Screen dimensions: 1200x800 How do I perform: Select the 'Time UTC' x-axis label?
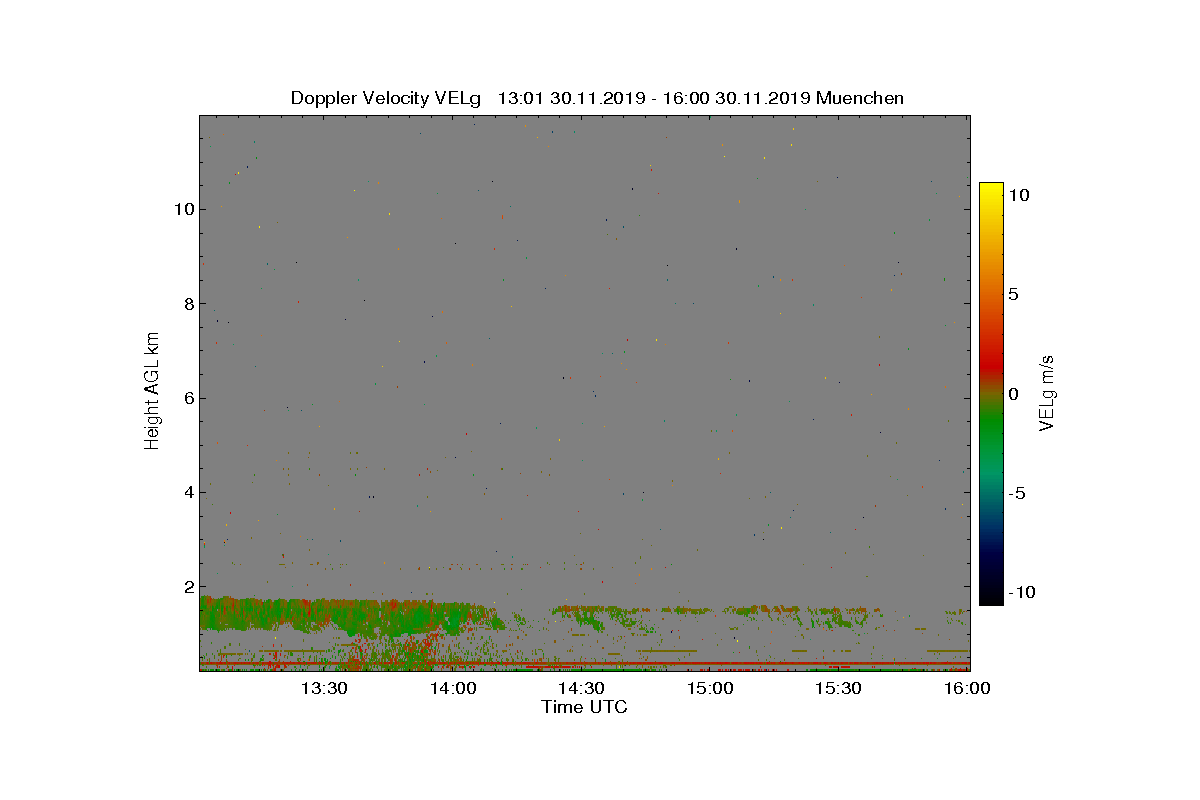coord(585,707)
